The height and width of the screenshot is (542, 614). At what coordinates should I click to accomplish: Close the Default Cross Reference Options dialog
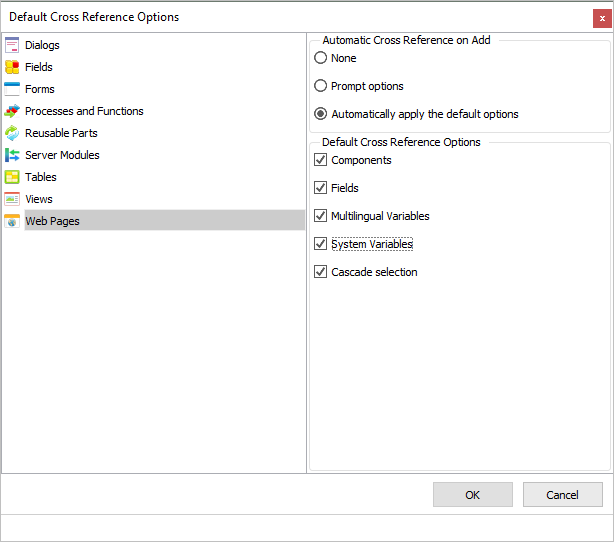tap(602, 17)
